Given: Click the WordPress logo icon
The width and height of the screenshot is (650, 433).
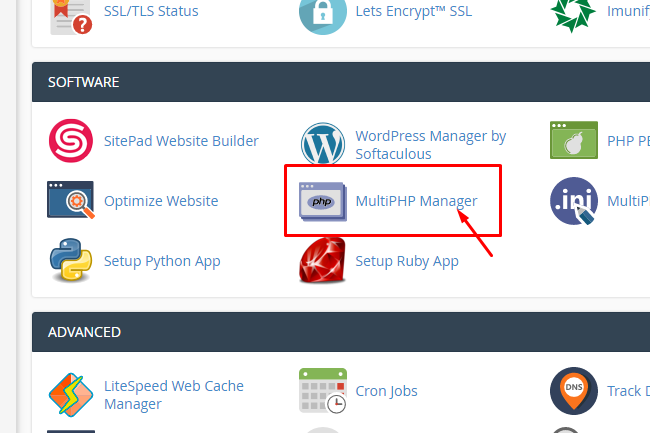Looking at the screenshot, I should click(323, 144).
